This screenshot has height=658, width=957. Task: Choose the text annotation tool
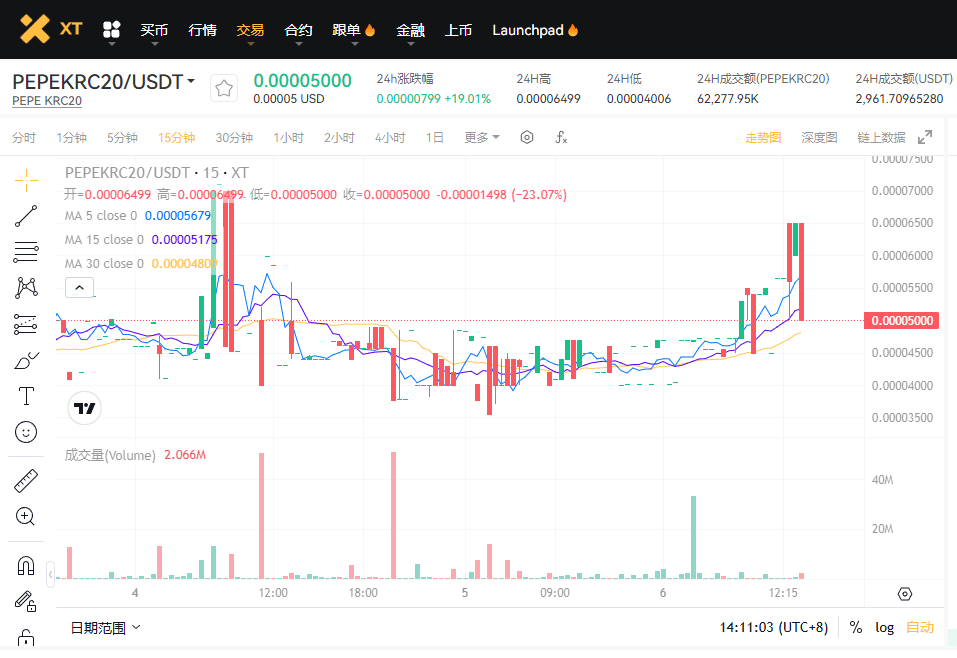tap(27, 396)
